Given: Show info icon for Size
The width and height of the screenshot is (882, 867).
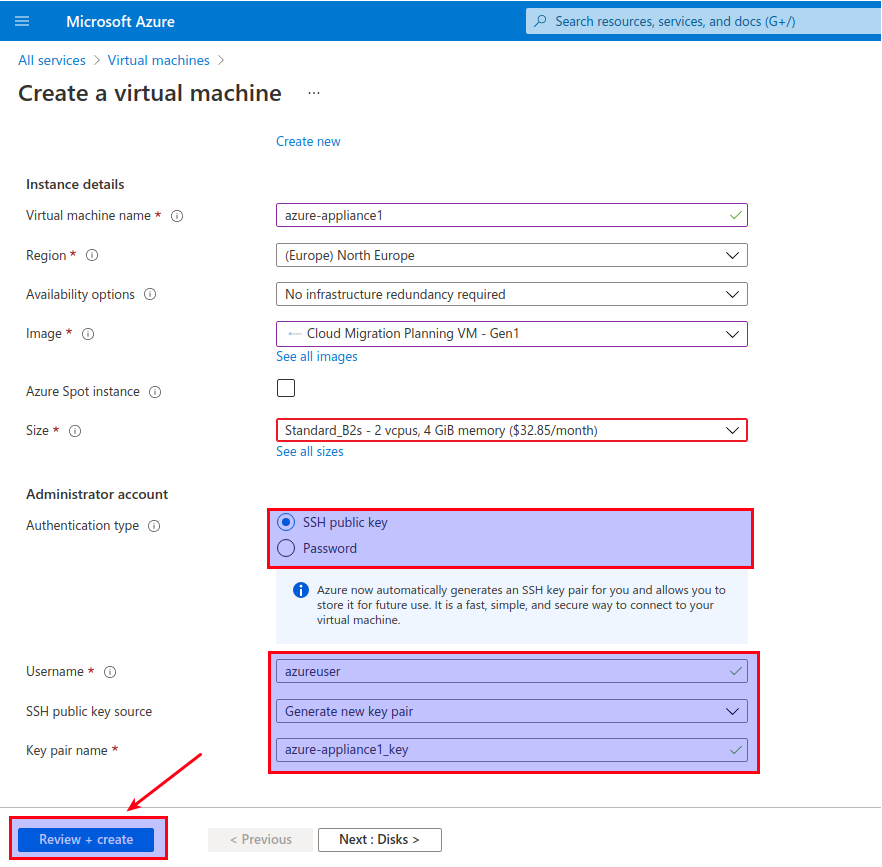Looking at the screenshot, I should tap(75, 431).
